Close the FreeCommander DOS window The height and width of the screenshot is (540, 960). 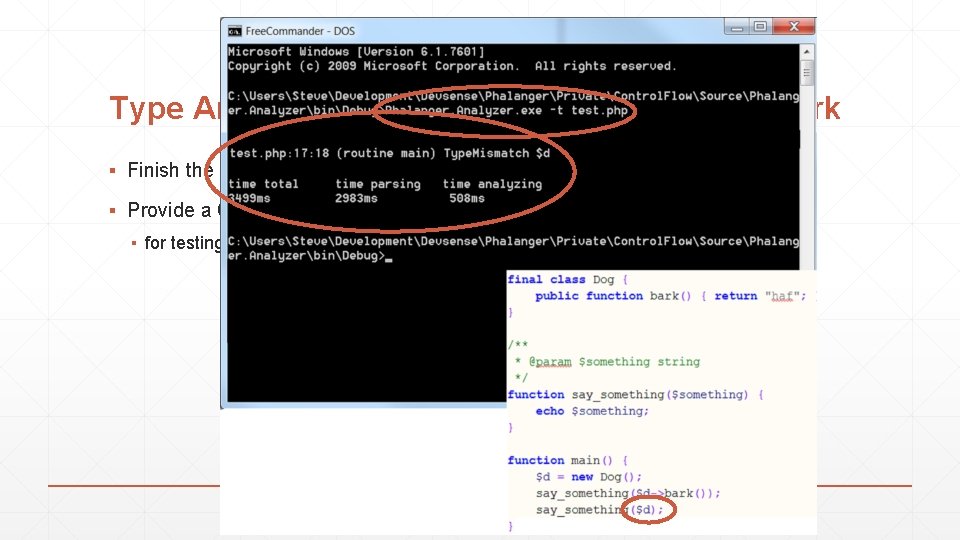coord(793,27)
